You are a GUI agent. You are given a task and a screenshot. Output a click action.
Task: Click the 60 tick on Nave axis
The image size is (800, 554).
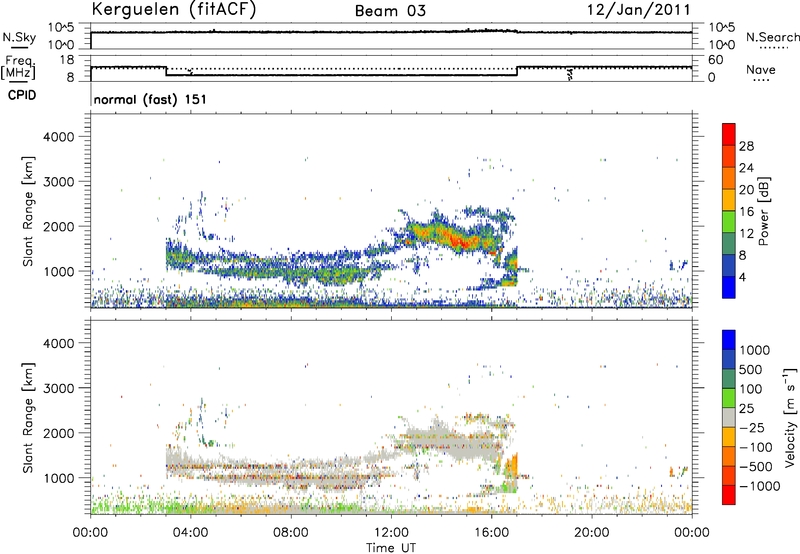(715, 60)
